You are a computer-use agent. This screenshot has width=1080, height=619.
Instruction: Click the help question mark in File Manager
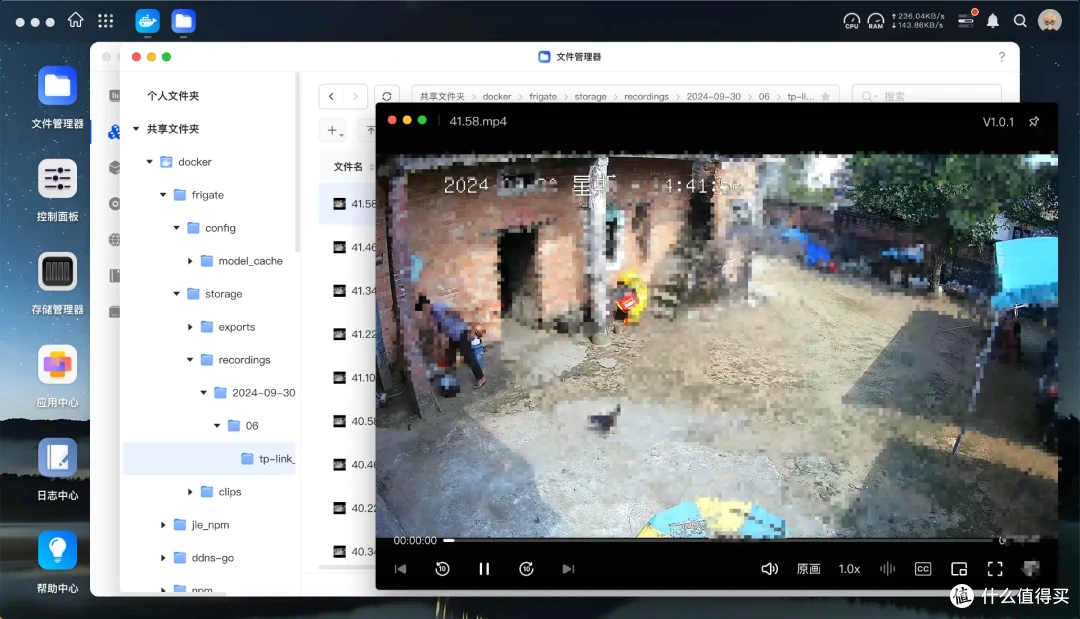click(1001, 56)
